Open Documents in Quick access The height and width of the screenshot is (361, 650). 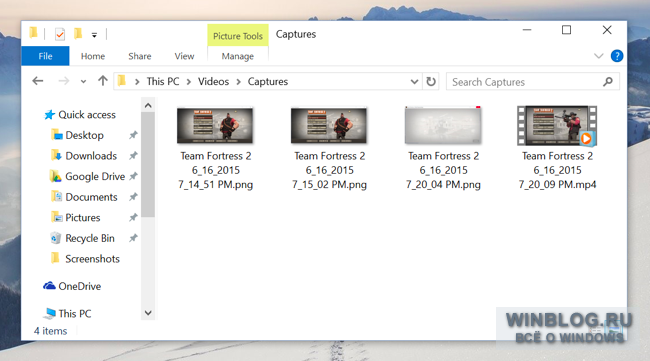tap(91, 197)
